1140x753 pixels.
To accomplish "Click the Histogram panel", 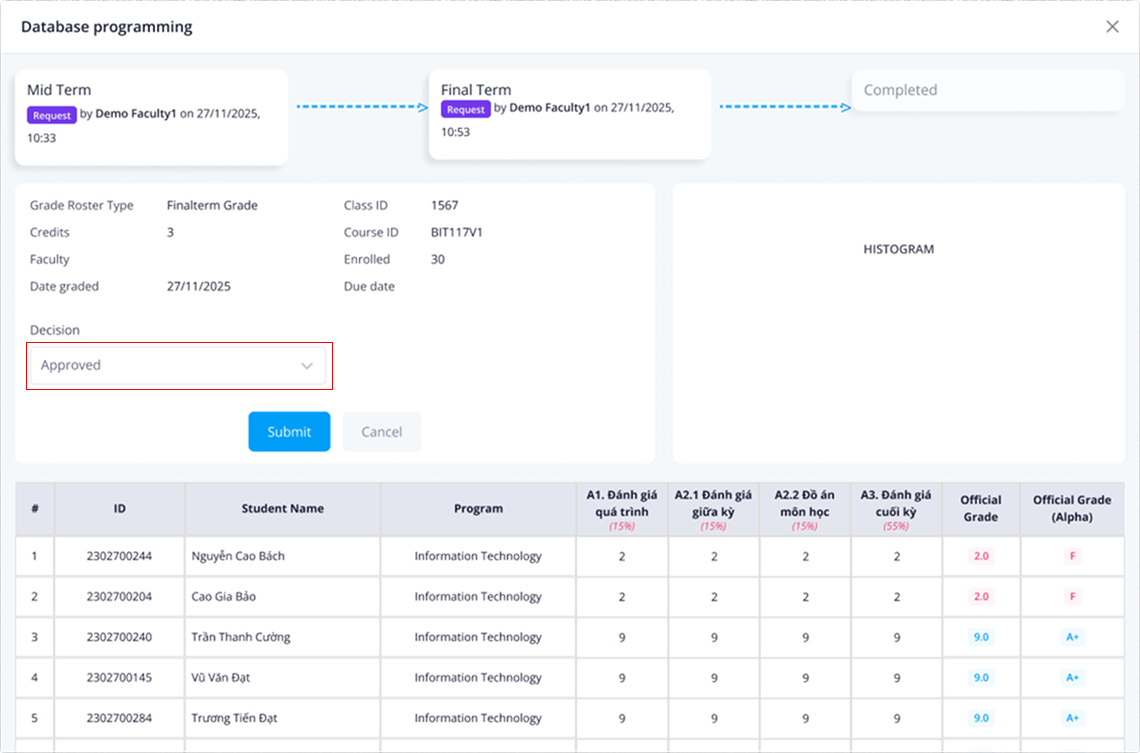I will point(898,322).
